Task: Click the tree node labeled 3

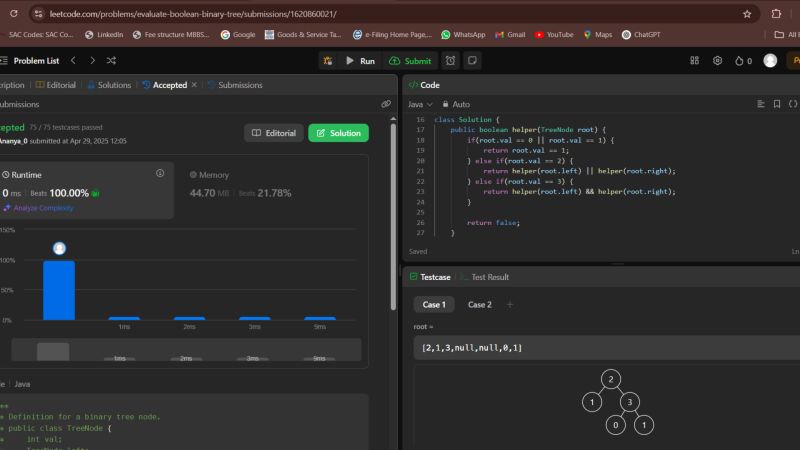Action: (x=630, y=402)
